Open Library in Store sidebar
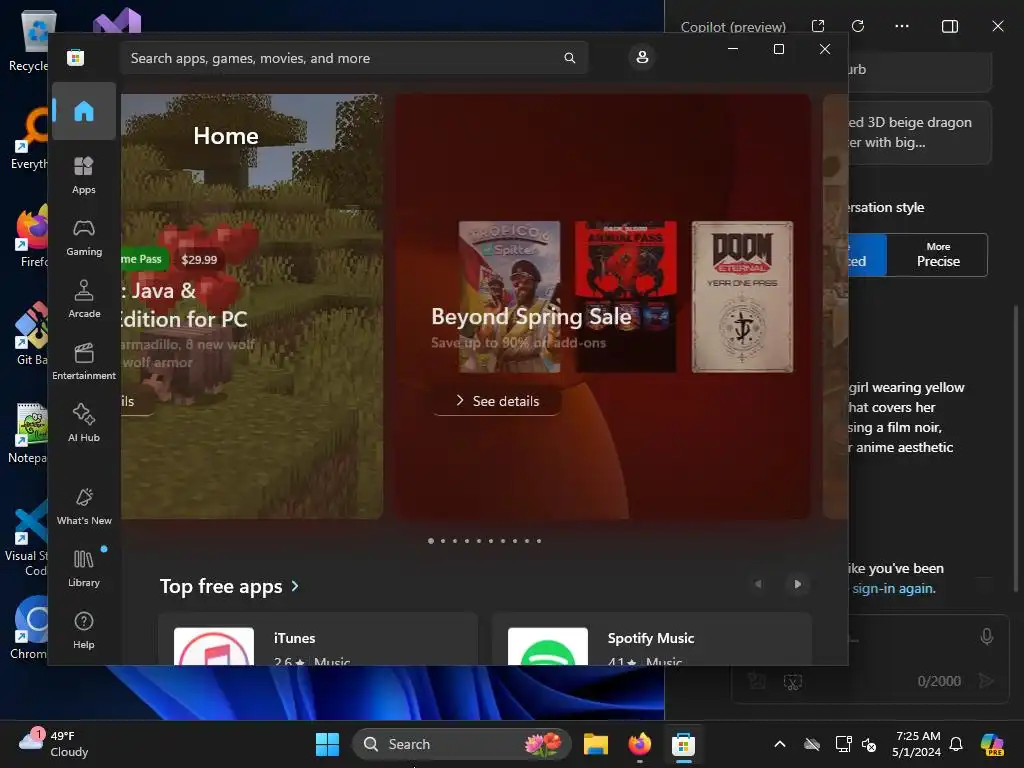 tap(84, 568)
